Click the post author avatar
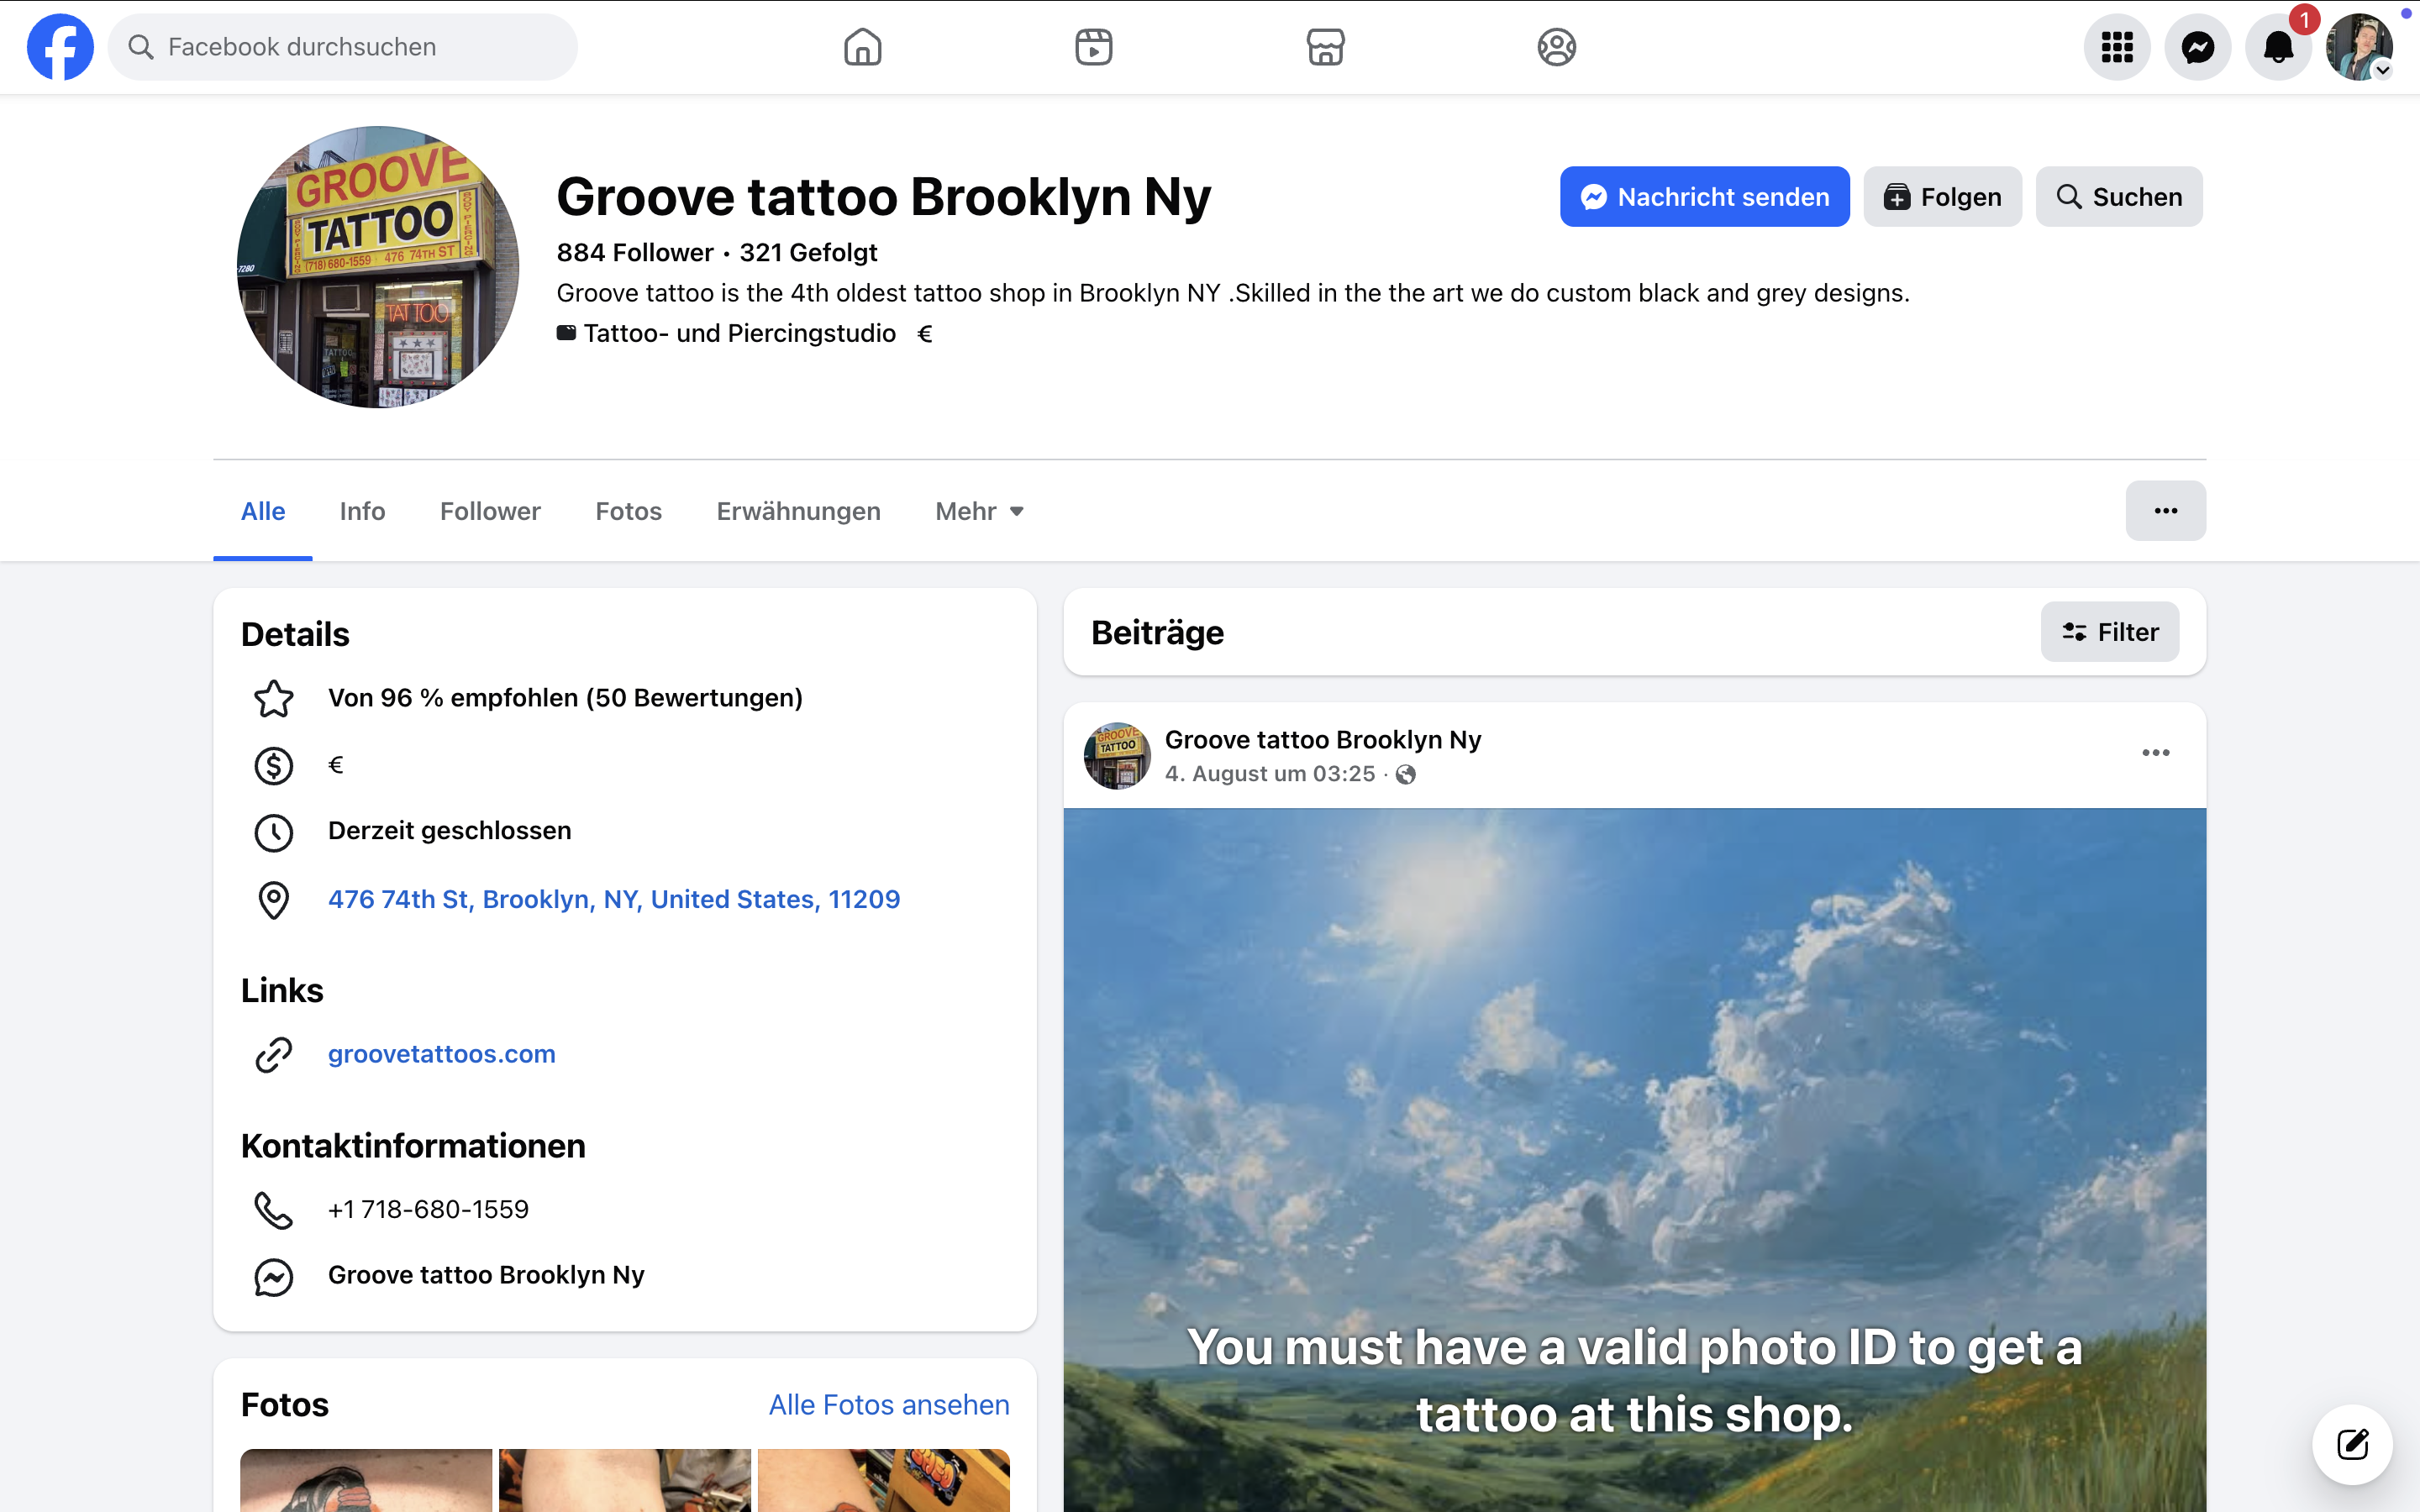 coord(1117,755)
